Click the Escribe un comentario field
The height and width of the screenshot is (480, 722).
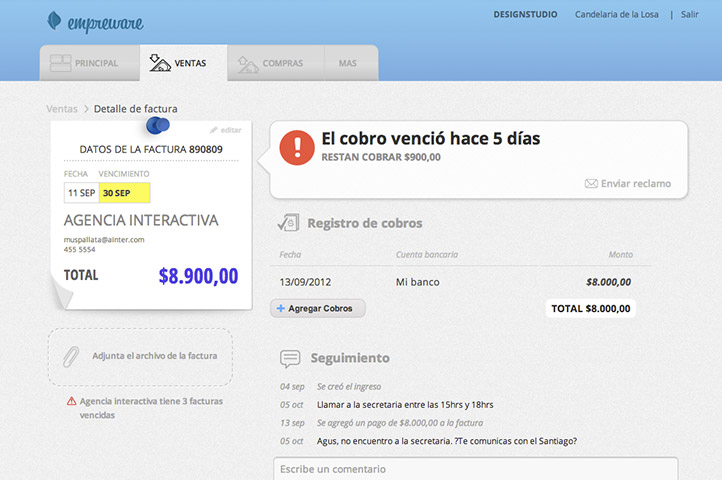click(476, 468)
